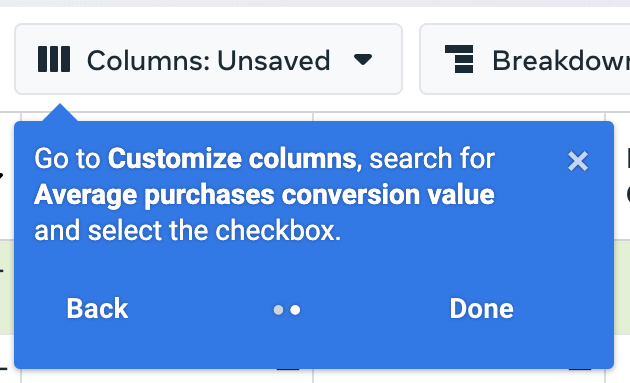The image size is (630, 383).
Task: Click the Breakdown stacked-bars icon
Action: tap(459, 59)
